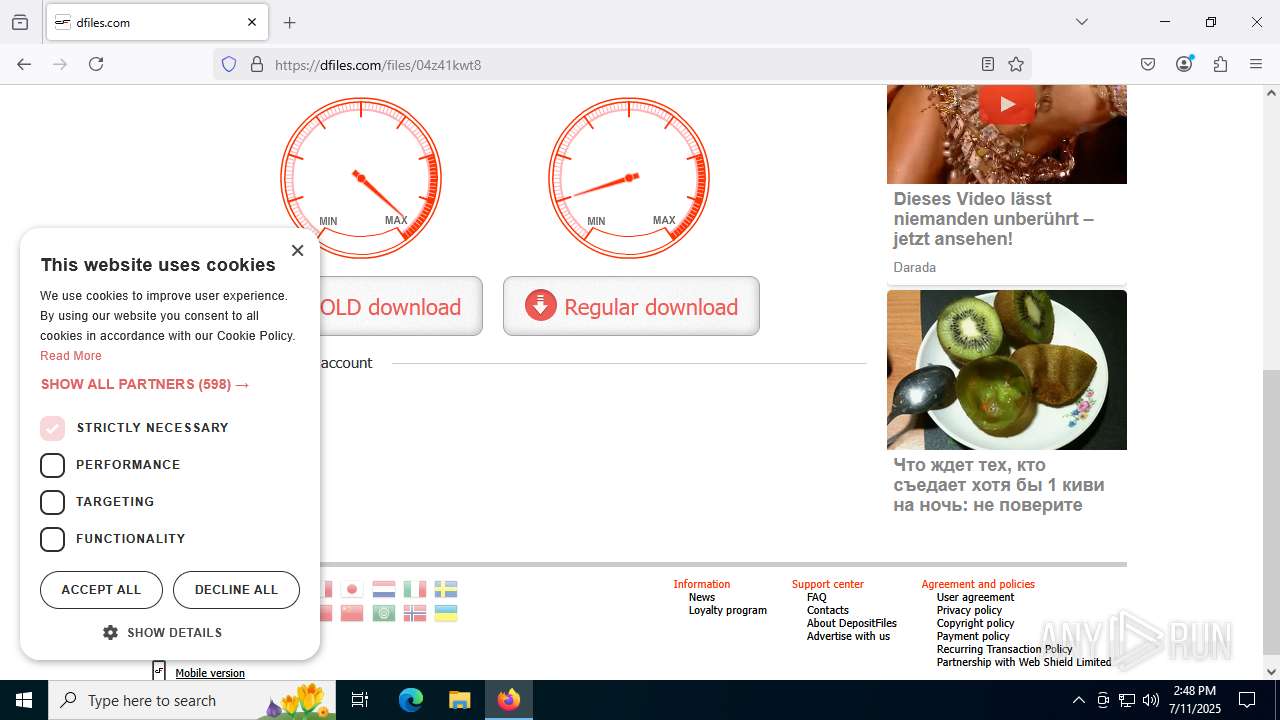Select the Ukrainian flag language
1280x720 pixels.
[446, 613]
